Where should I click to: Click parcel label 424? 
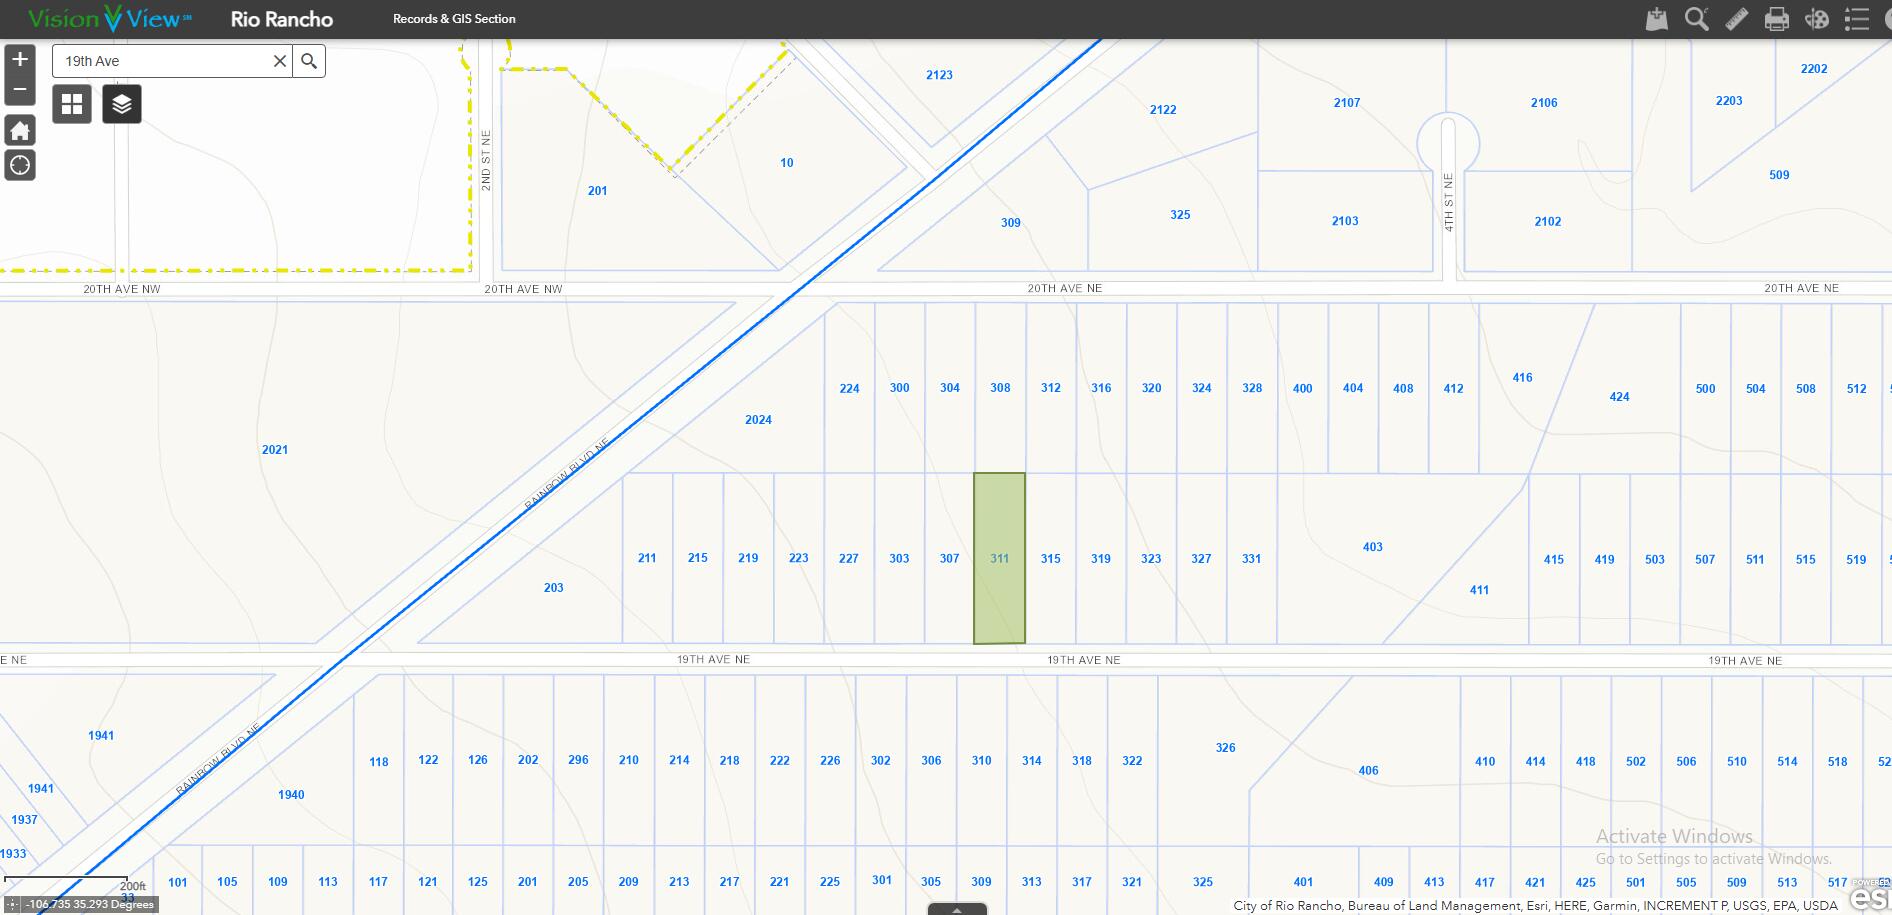point(1620,397)
